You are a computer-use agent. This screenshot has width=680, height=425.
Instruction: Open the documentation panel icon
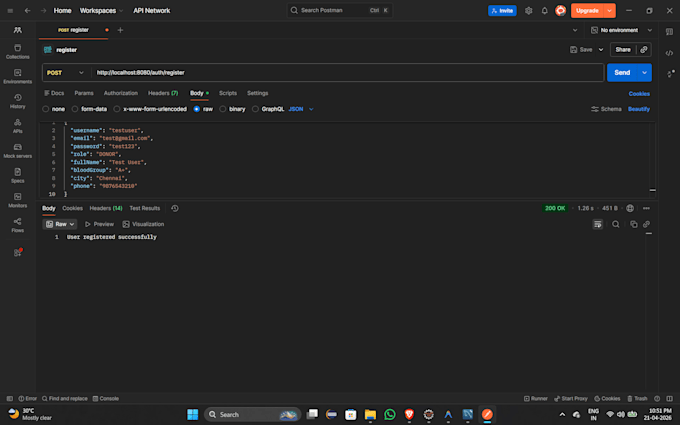click(x=669, y=32)
